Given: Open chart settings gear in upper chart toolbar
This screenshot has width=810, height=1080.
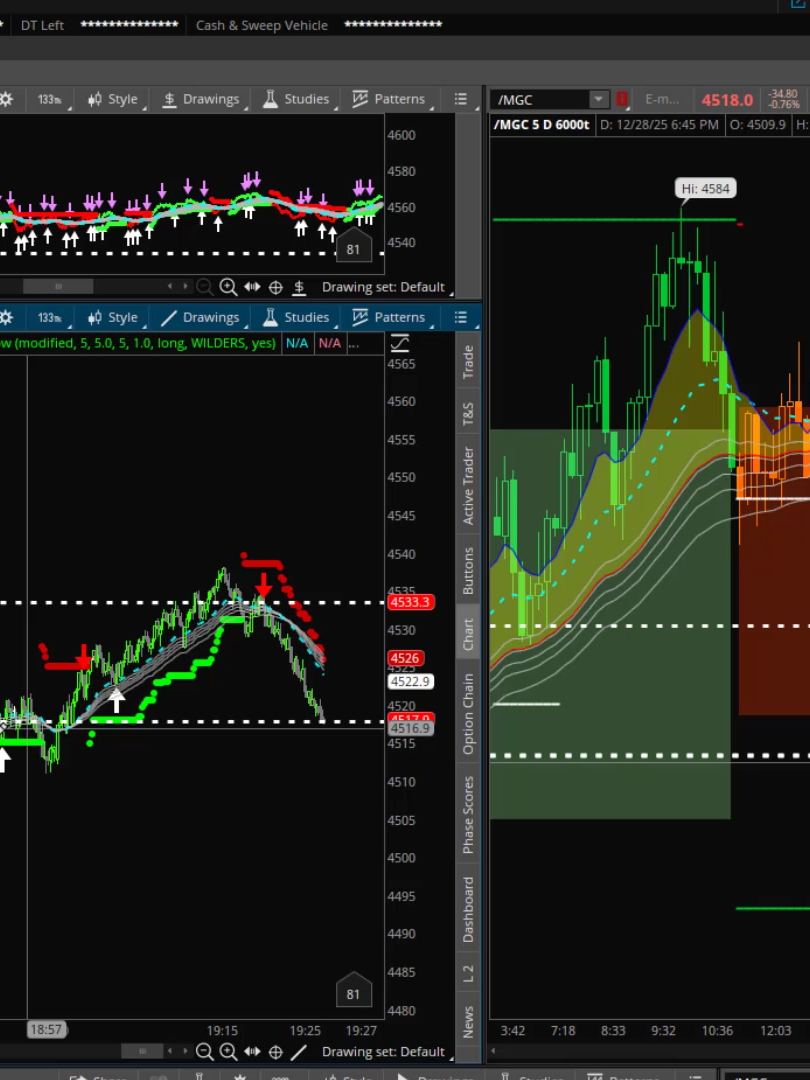Looking at the screenshot, I should click(6, 99).
